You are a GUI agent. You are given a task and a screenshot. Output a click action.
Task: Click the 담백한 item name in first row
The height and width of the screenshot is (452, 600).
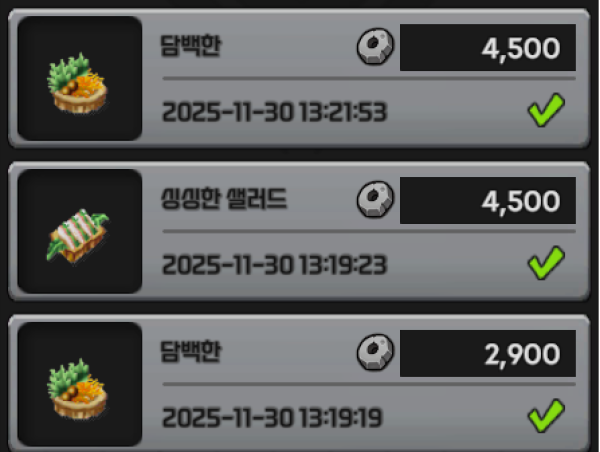(x=191, y=46)
